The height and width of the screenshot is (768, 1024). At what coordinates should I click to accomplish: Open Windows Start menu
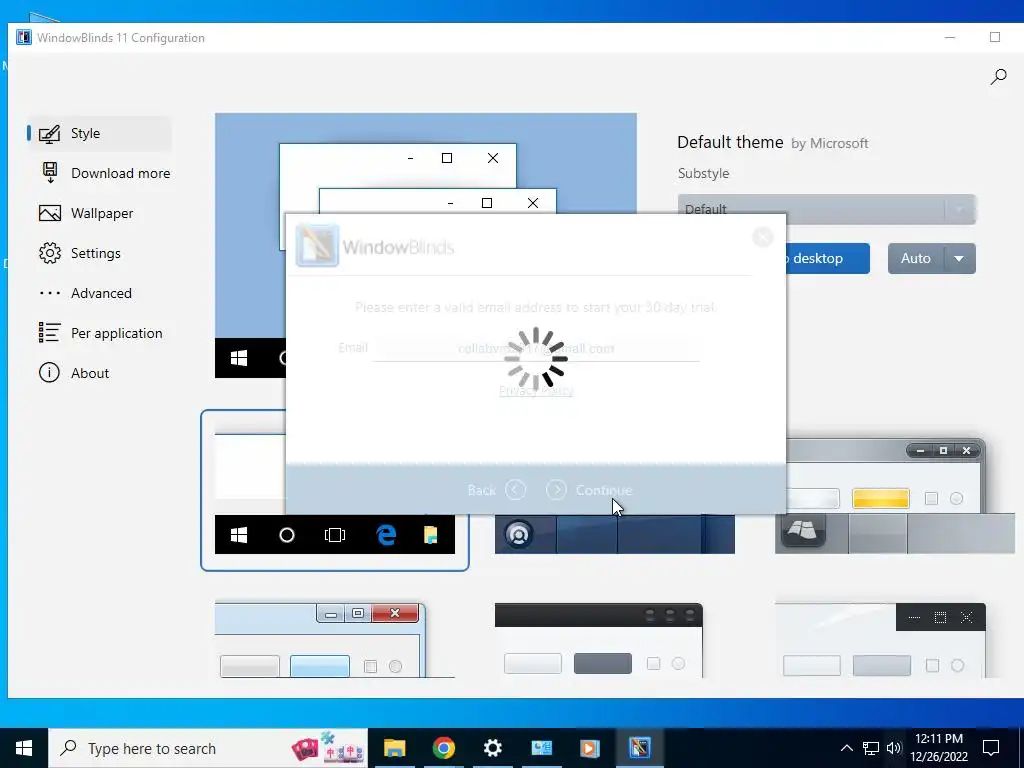tap(24, 748)
